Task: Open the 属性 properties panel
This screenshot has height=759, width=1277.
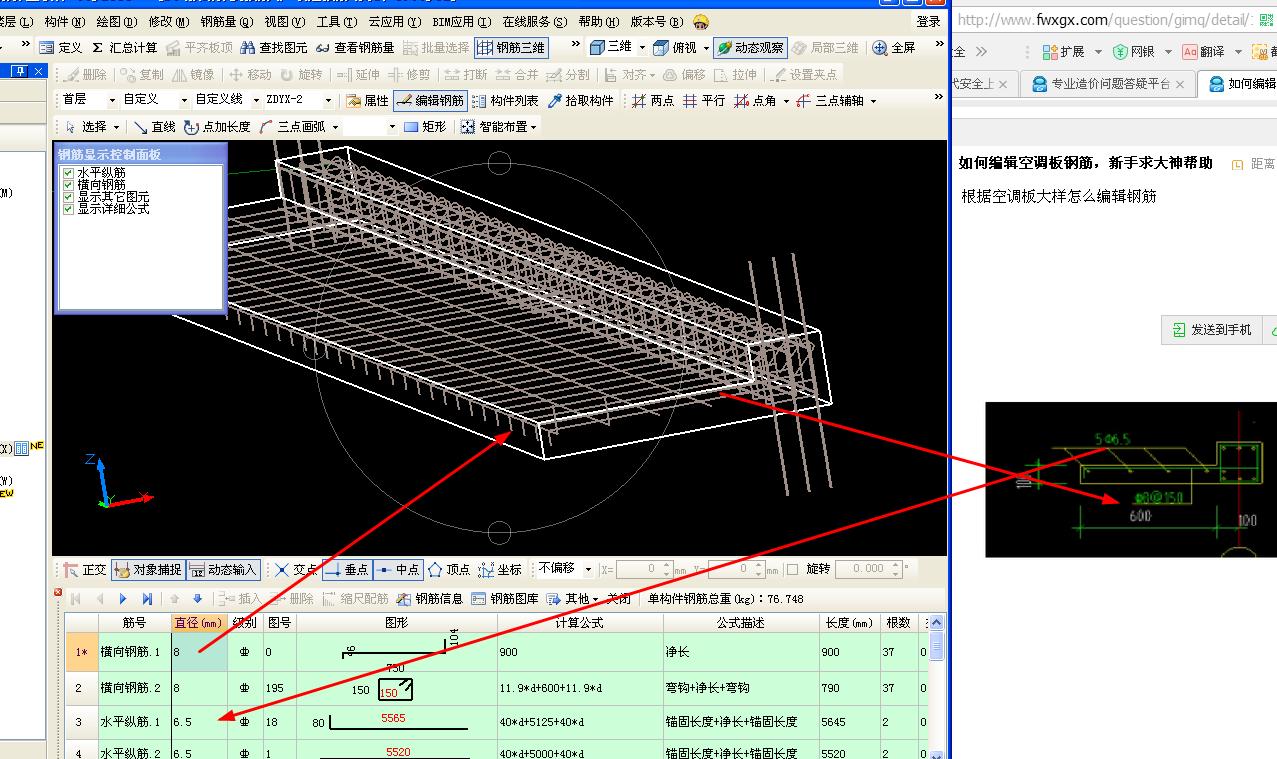Action: pyautogui.click(x=367, y=100)
